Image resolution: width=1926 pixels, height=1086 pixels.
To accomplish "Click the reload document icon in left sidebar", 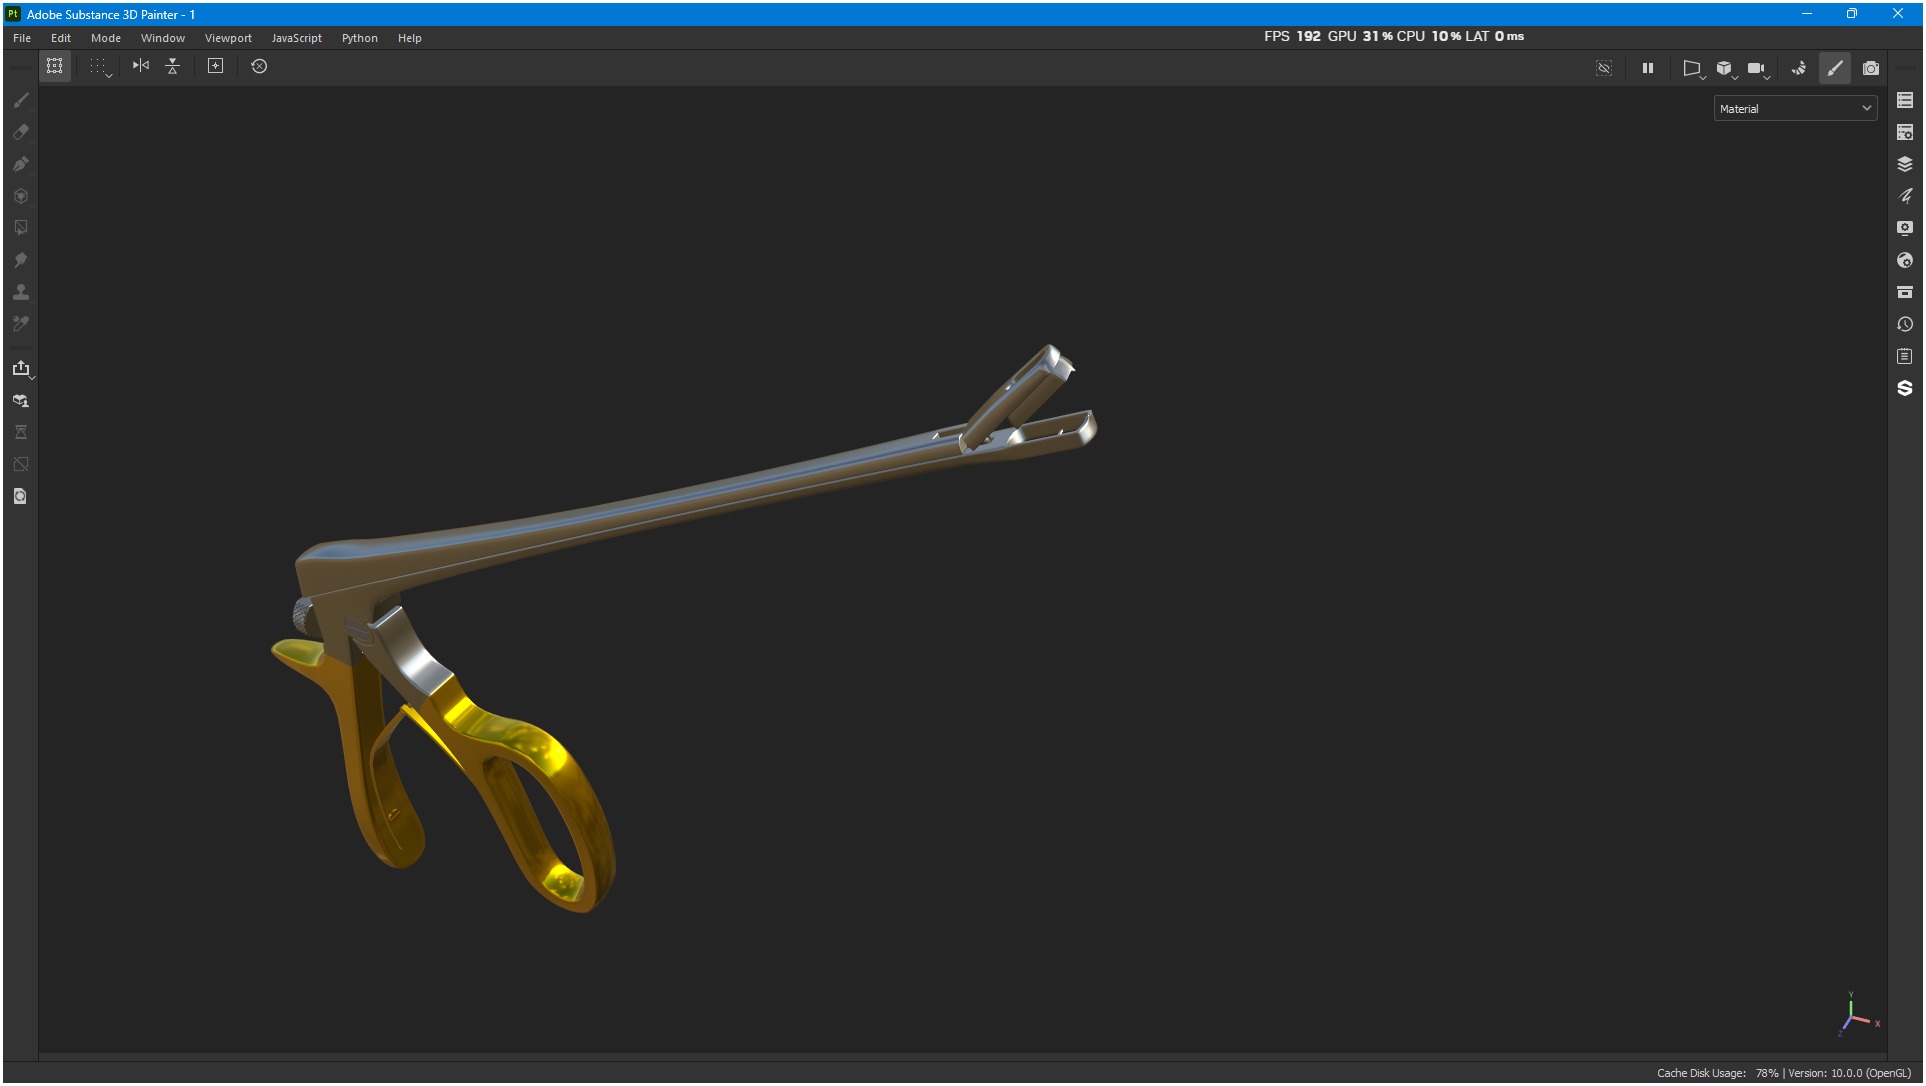I will pos(21,496).
